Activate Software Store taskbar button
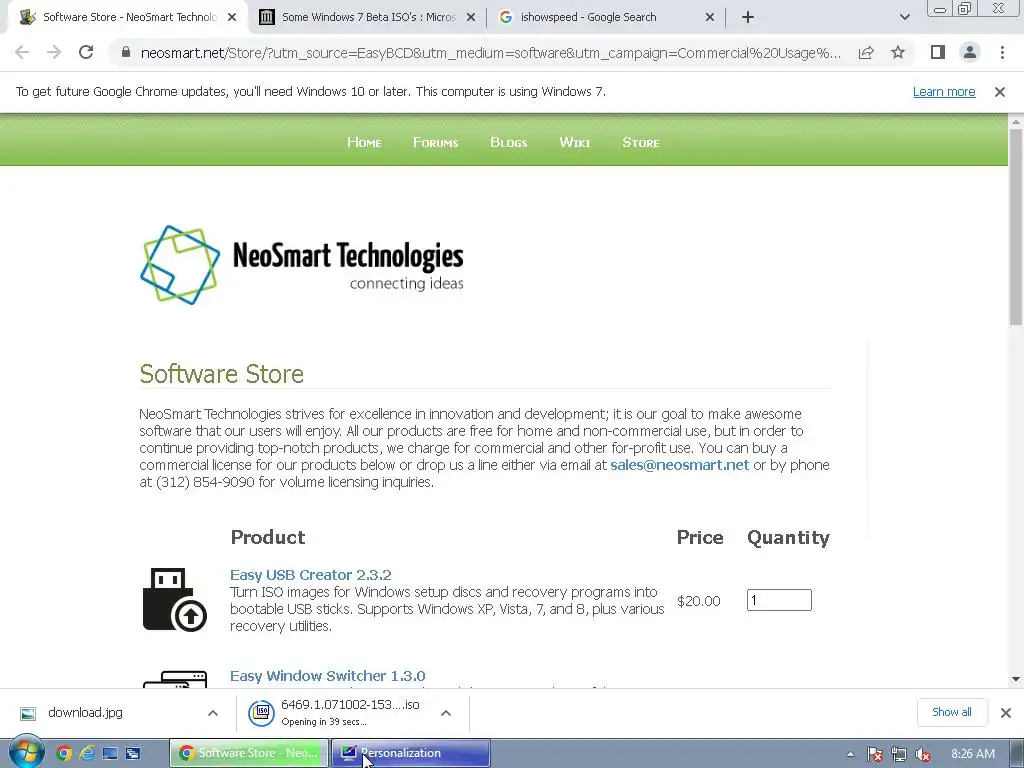This screenshot has height=768, width=1024. pyautogui.click(x=249, y=753)
